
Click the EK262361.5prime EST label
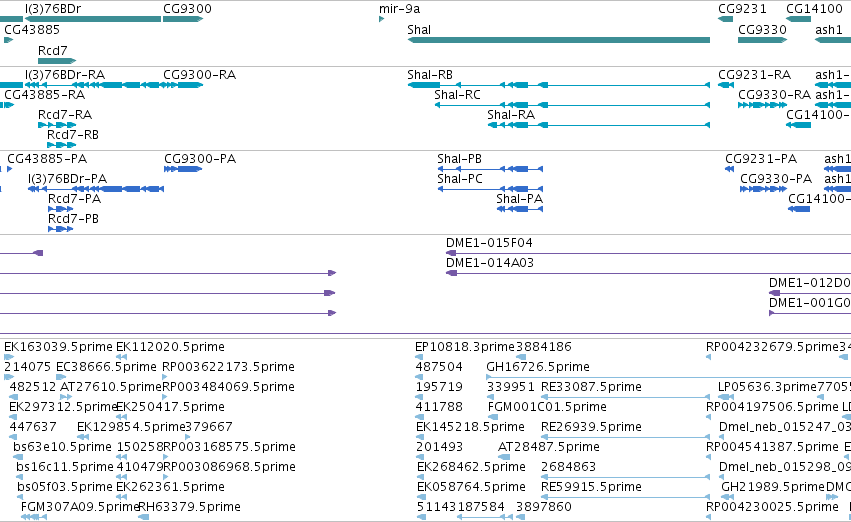[x=170, y=487]
